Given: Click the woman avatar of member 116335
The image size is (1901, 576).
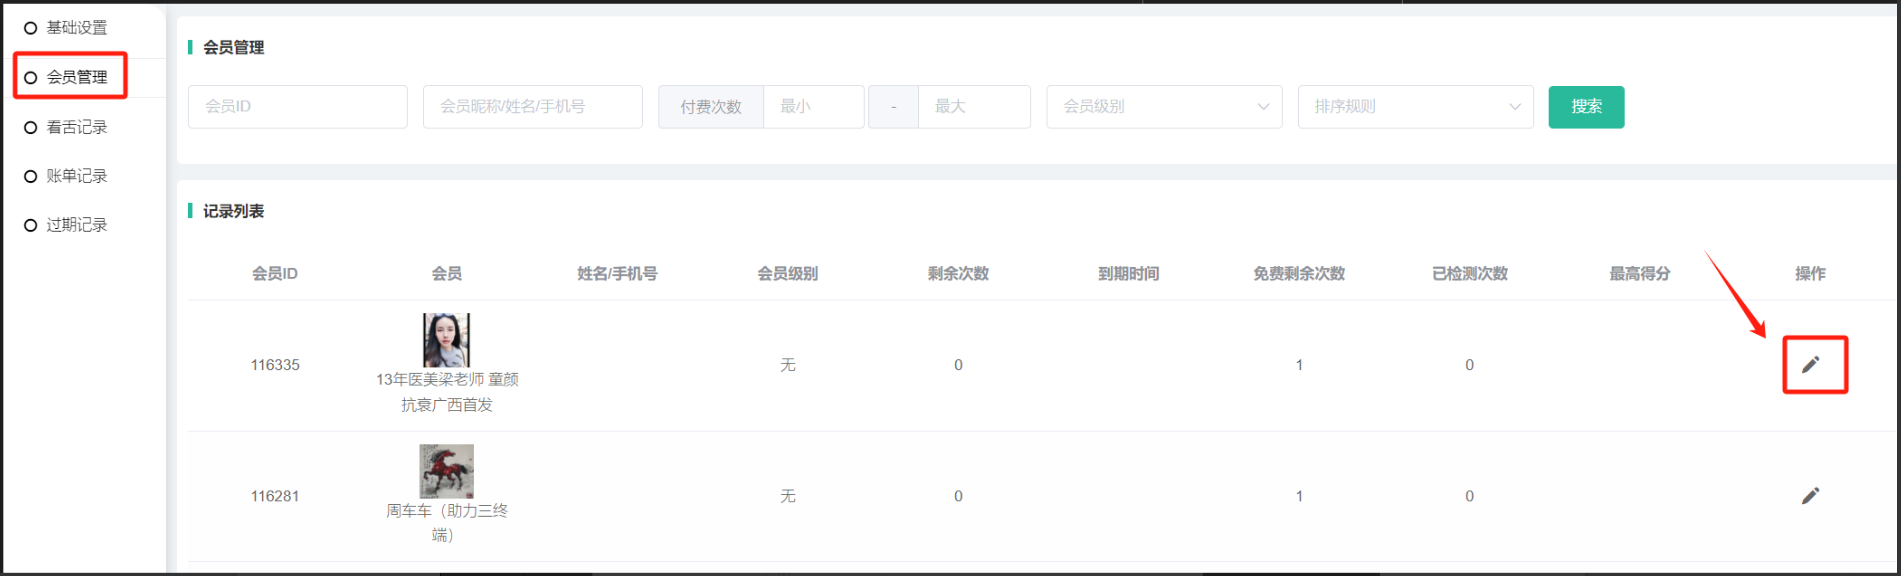Looking at the screenshot, I should (446, 340).
